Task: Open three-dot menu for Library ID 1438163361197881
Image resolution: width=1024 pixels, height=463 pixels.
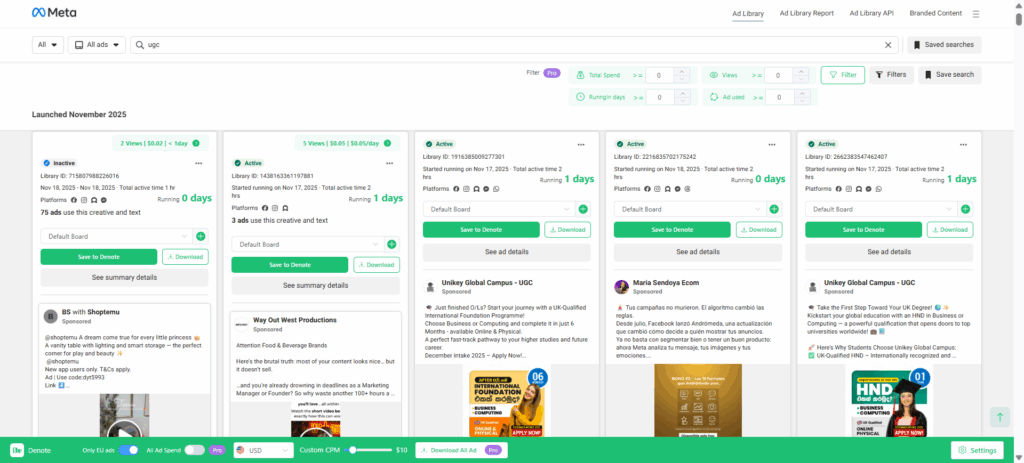Action: click(390, 163)
